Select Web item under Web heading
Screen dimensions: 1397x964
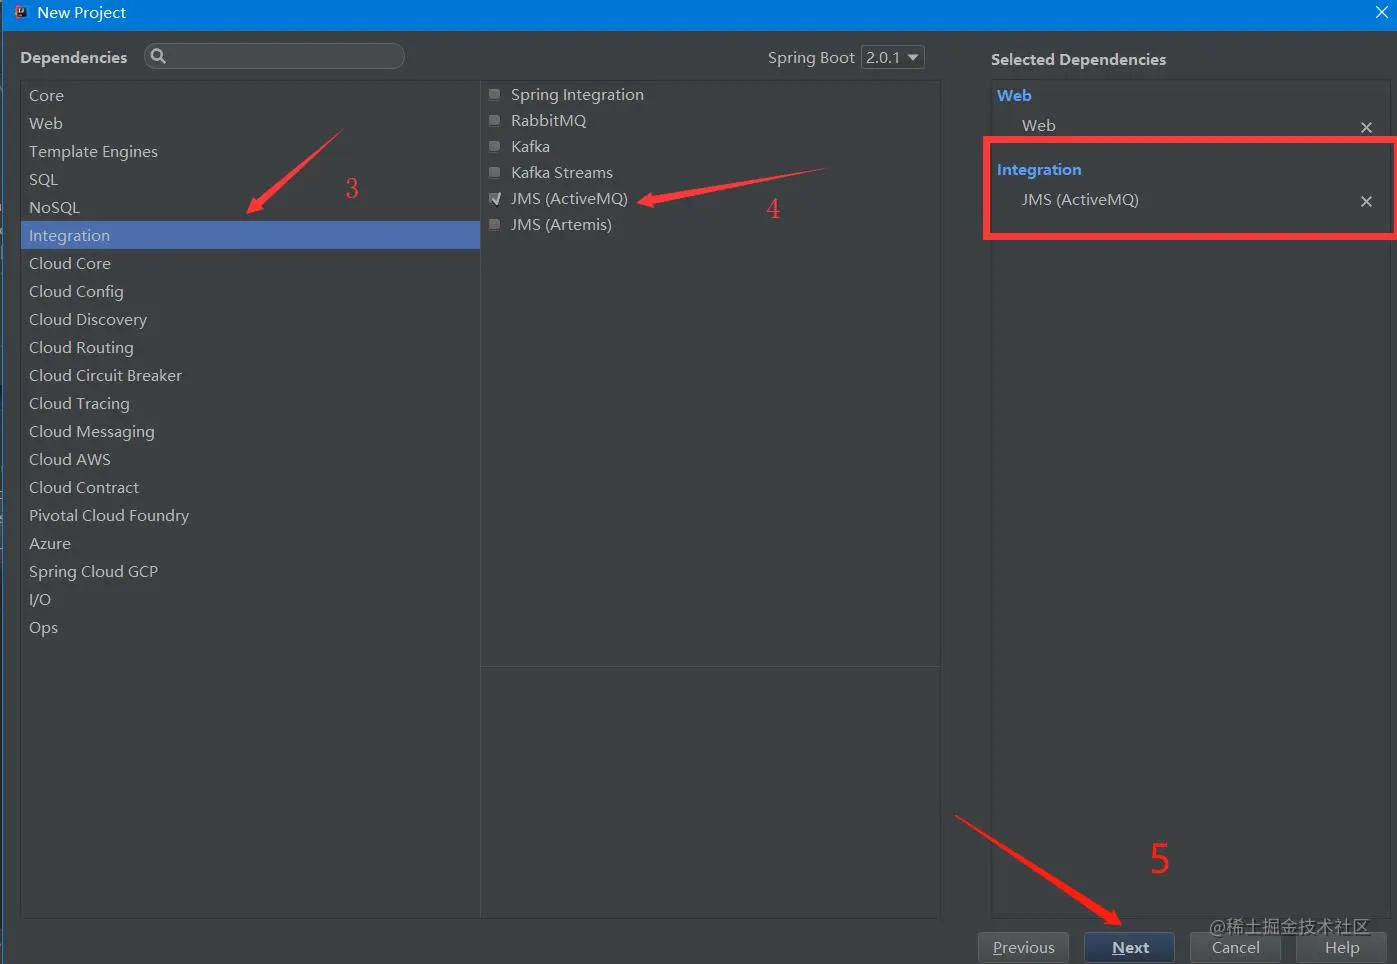point(1038,125)
